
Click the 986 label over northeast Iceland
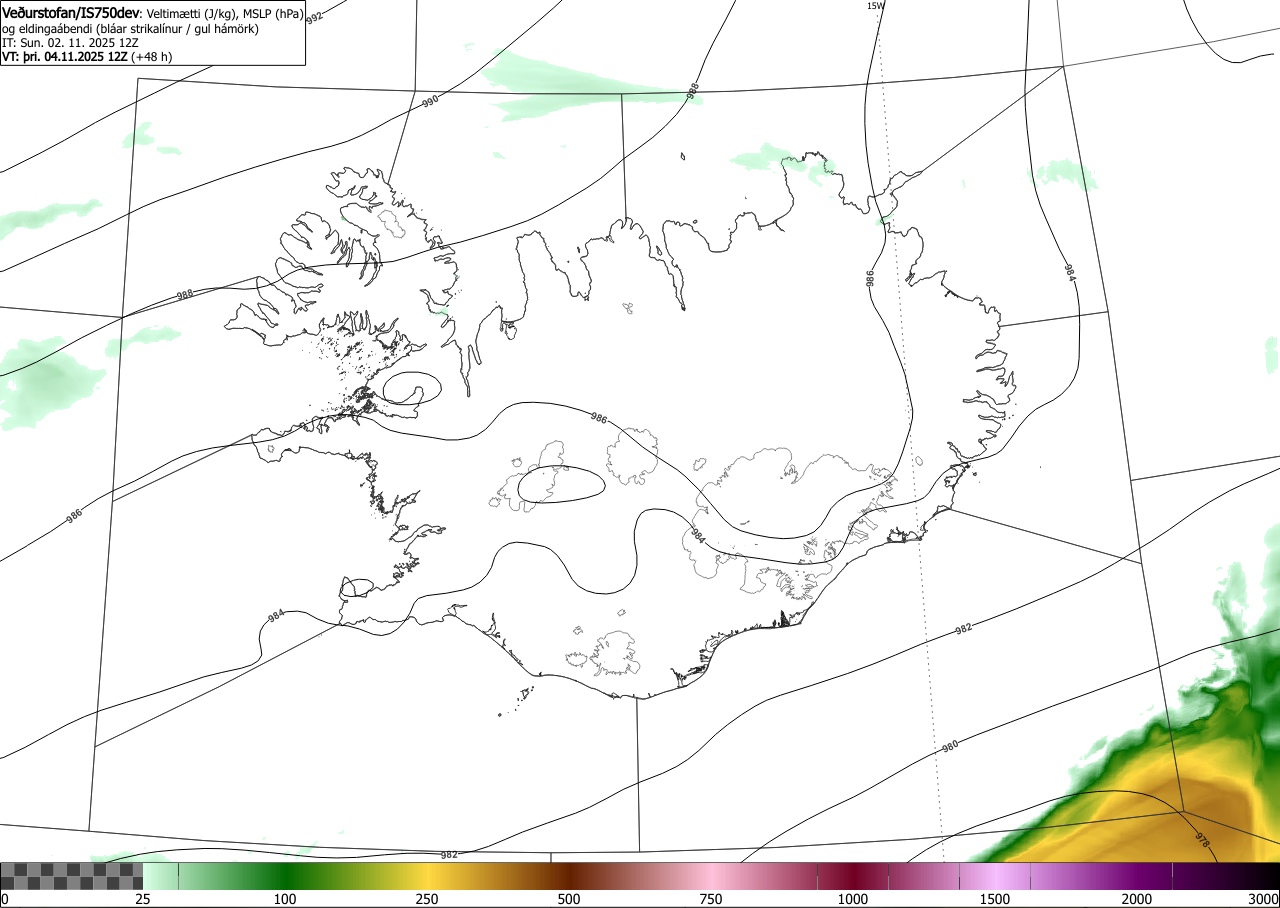(x=870, y=279)
